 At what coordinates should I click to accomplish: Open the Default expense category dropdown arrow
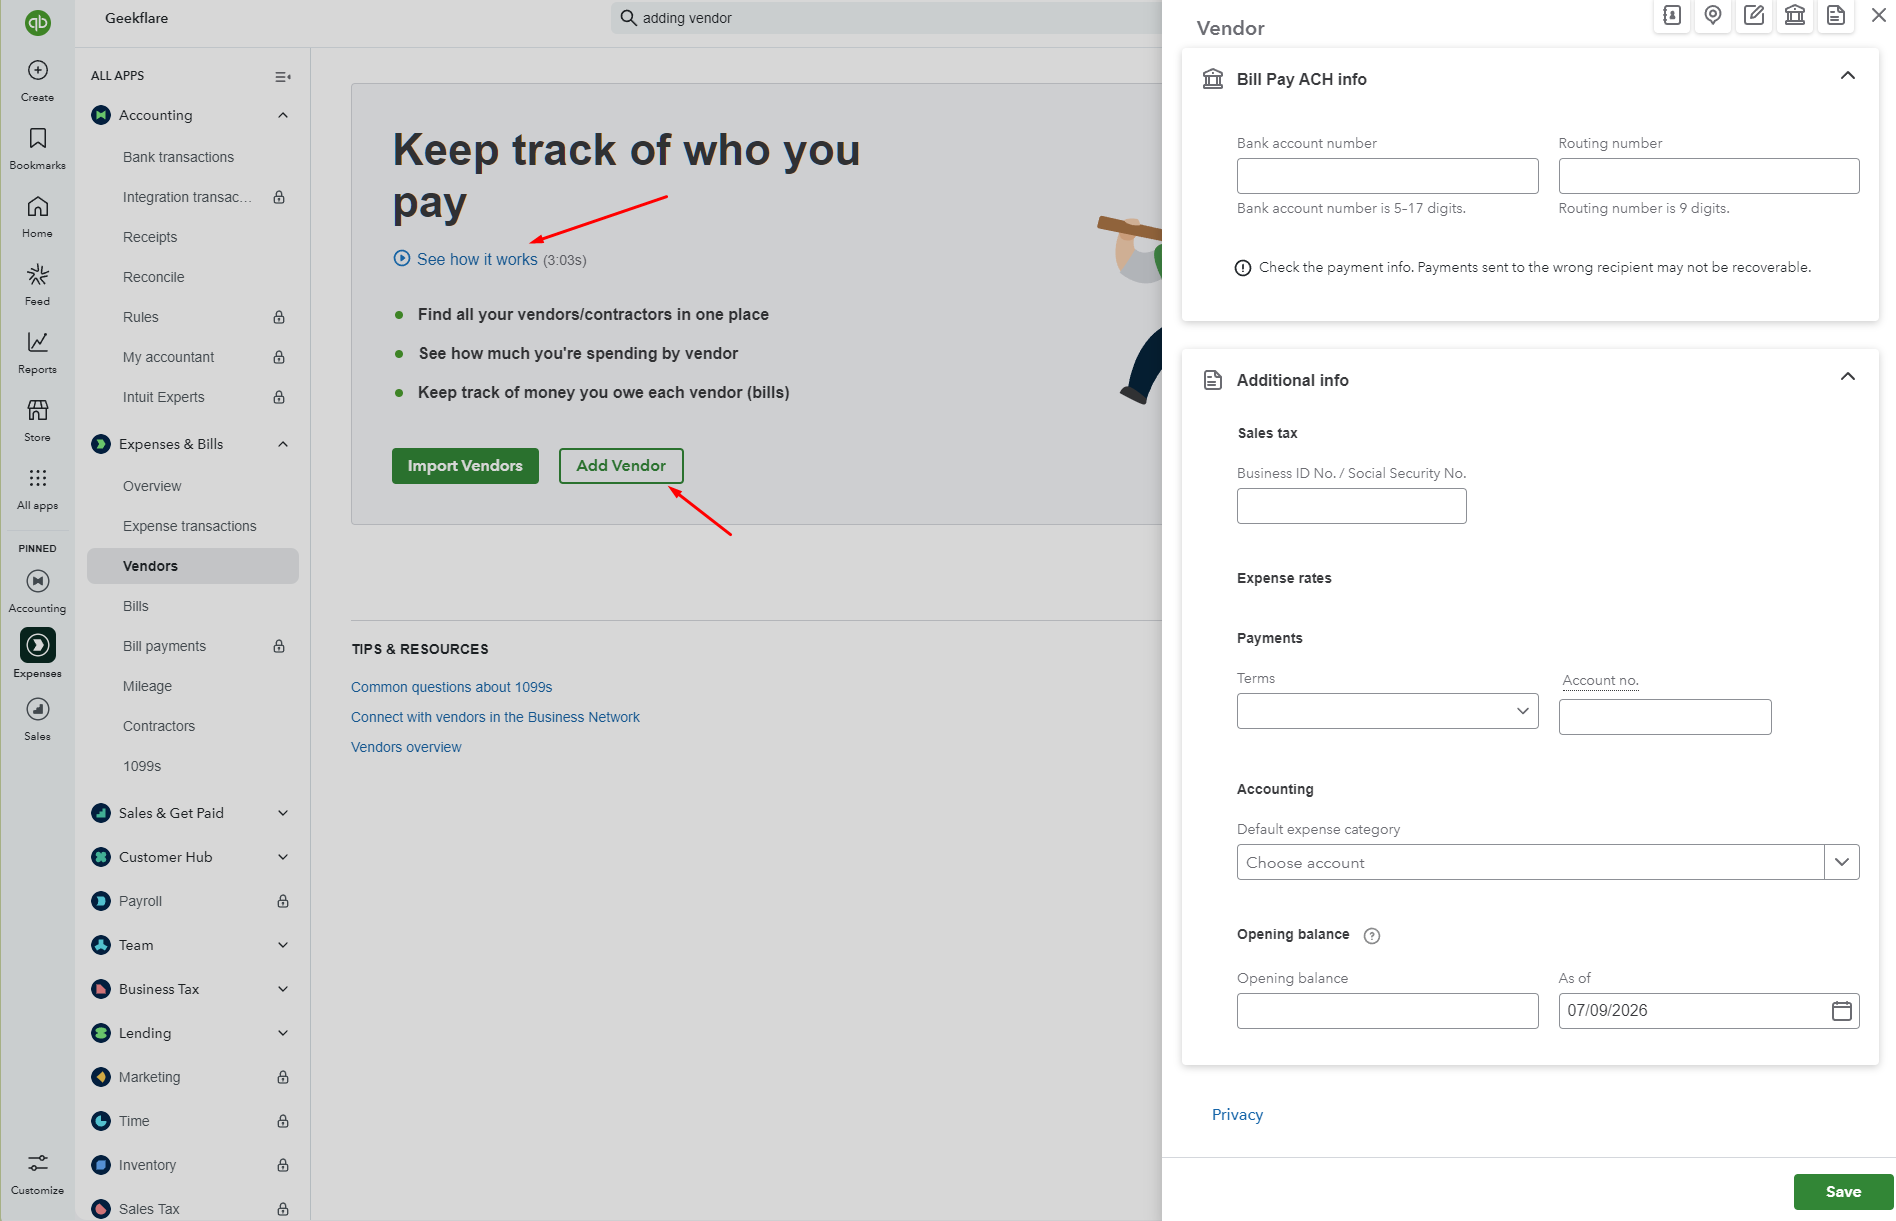click(x=1841, y=862)
